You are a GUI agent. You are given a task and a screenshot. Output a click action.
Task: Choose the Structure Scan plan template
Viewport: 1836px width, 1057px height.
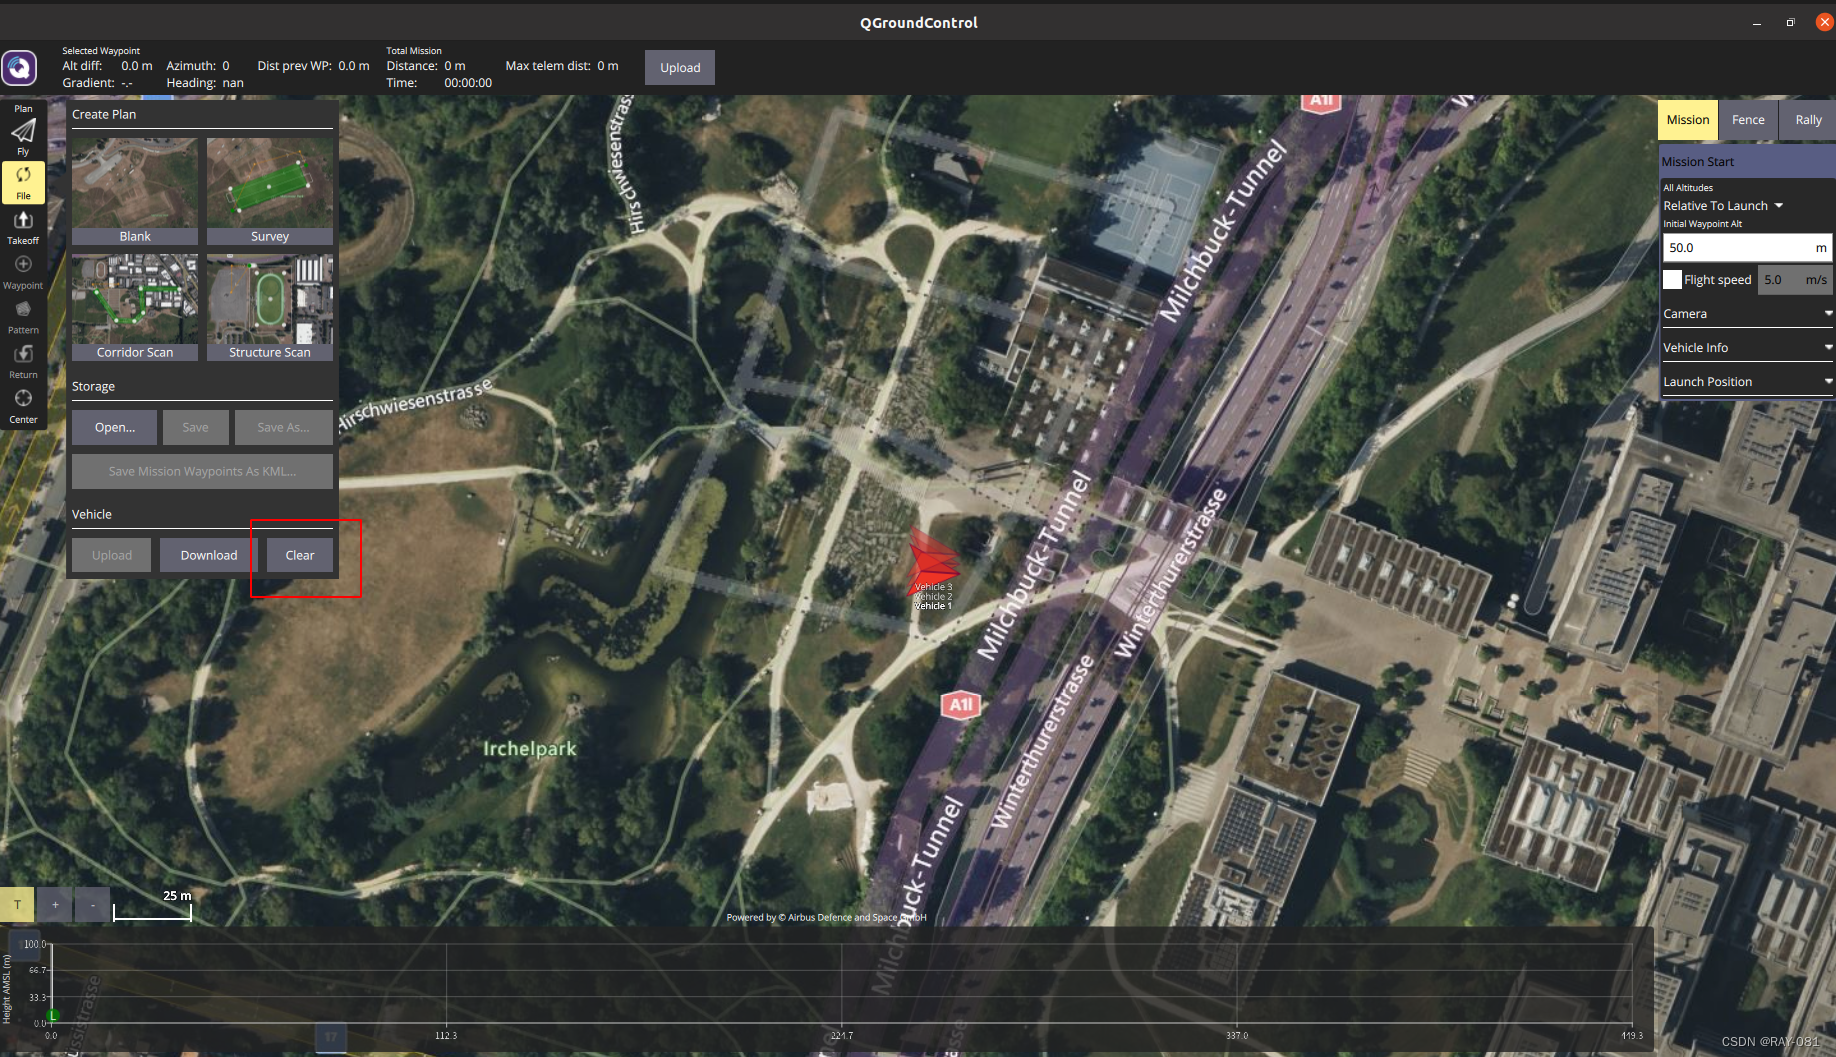tap(270, 307)
